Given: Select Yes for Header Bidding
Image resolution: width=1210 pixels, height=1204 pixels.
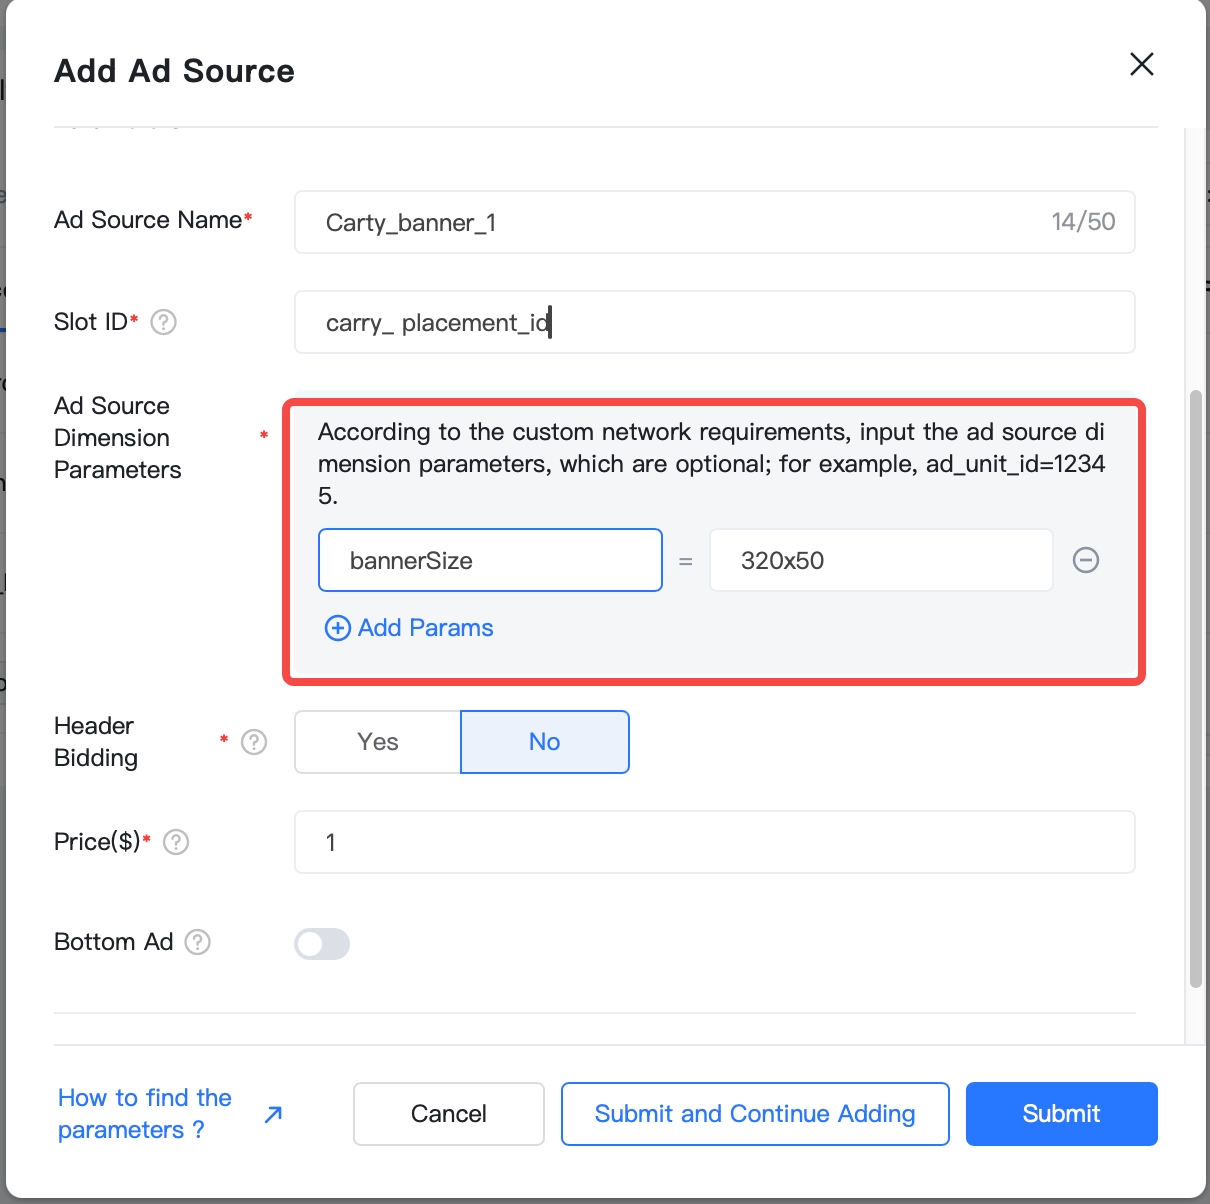Looking at the screenshot, I should [378, 742].
